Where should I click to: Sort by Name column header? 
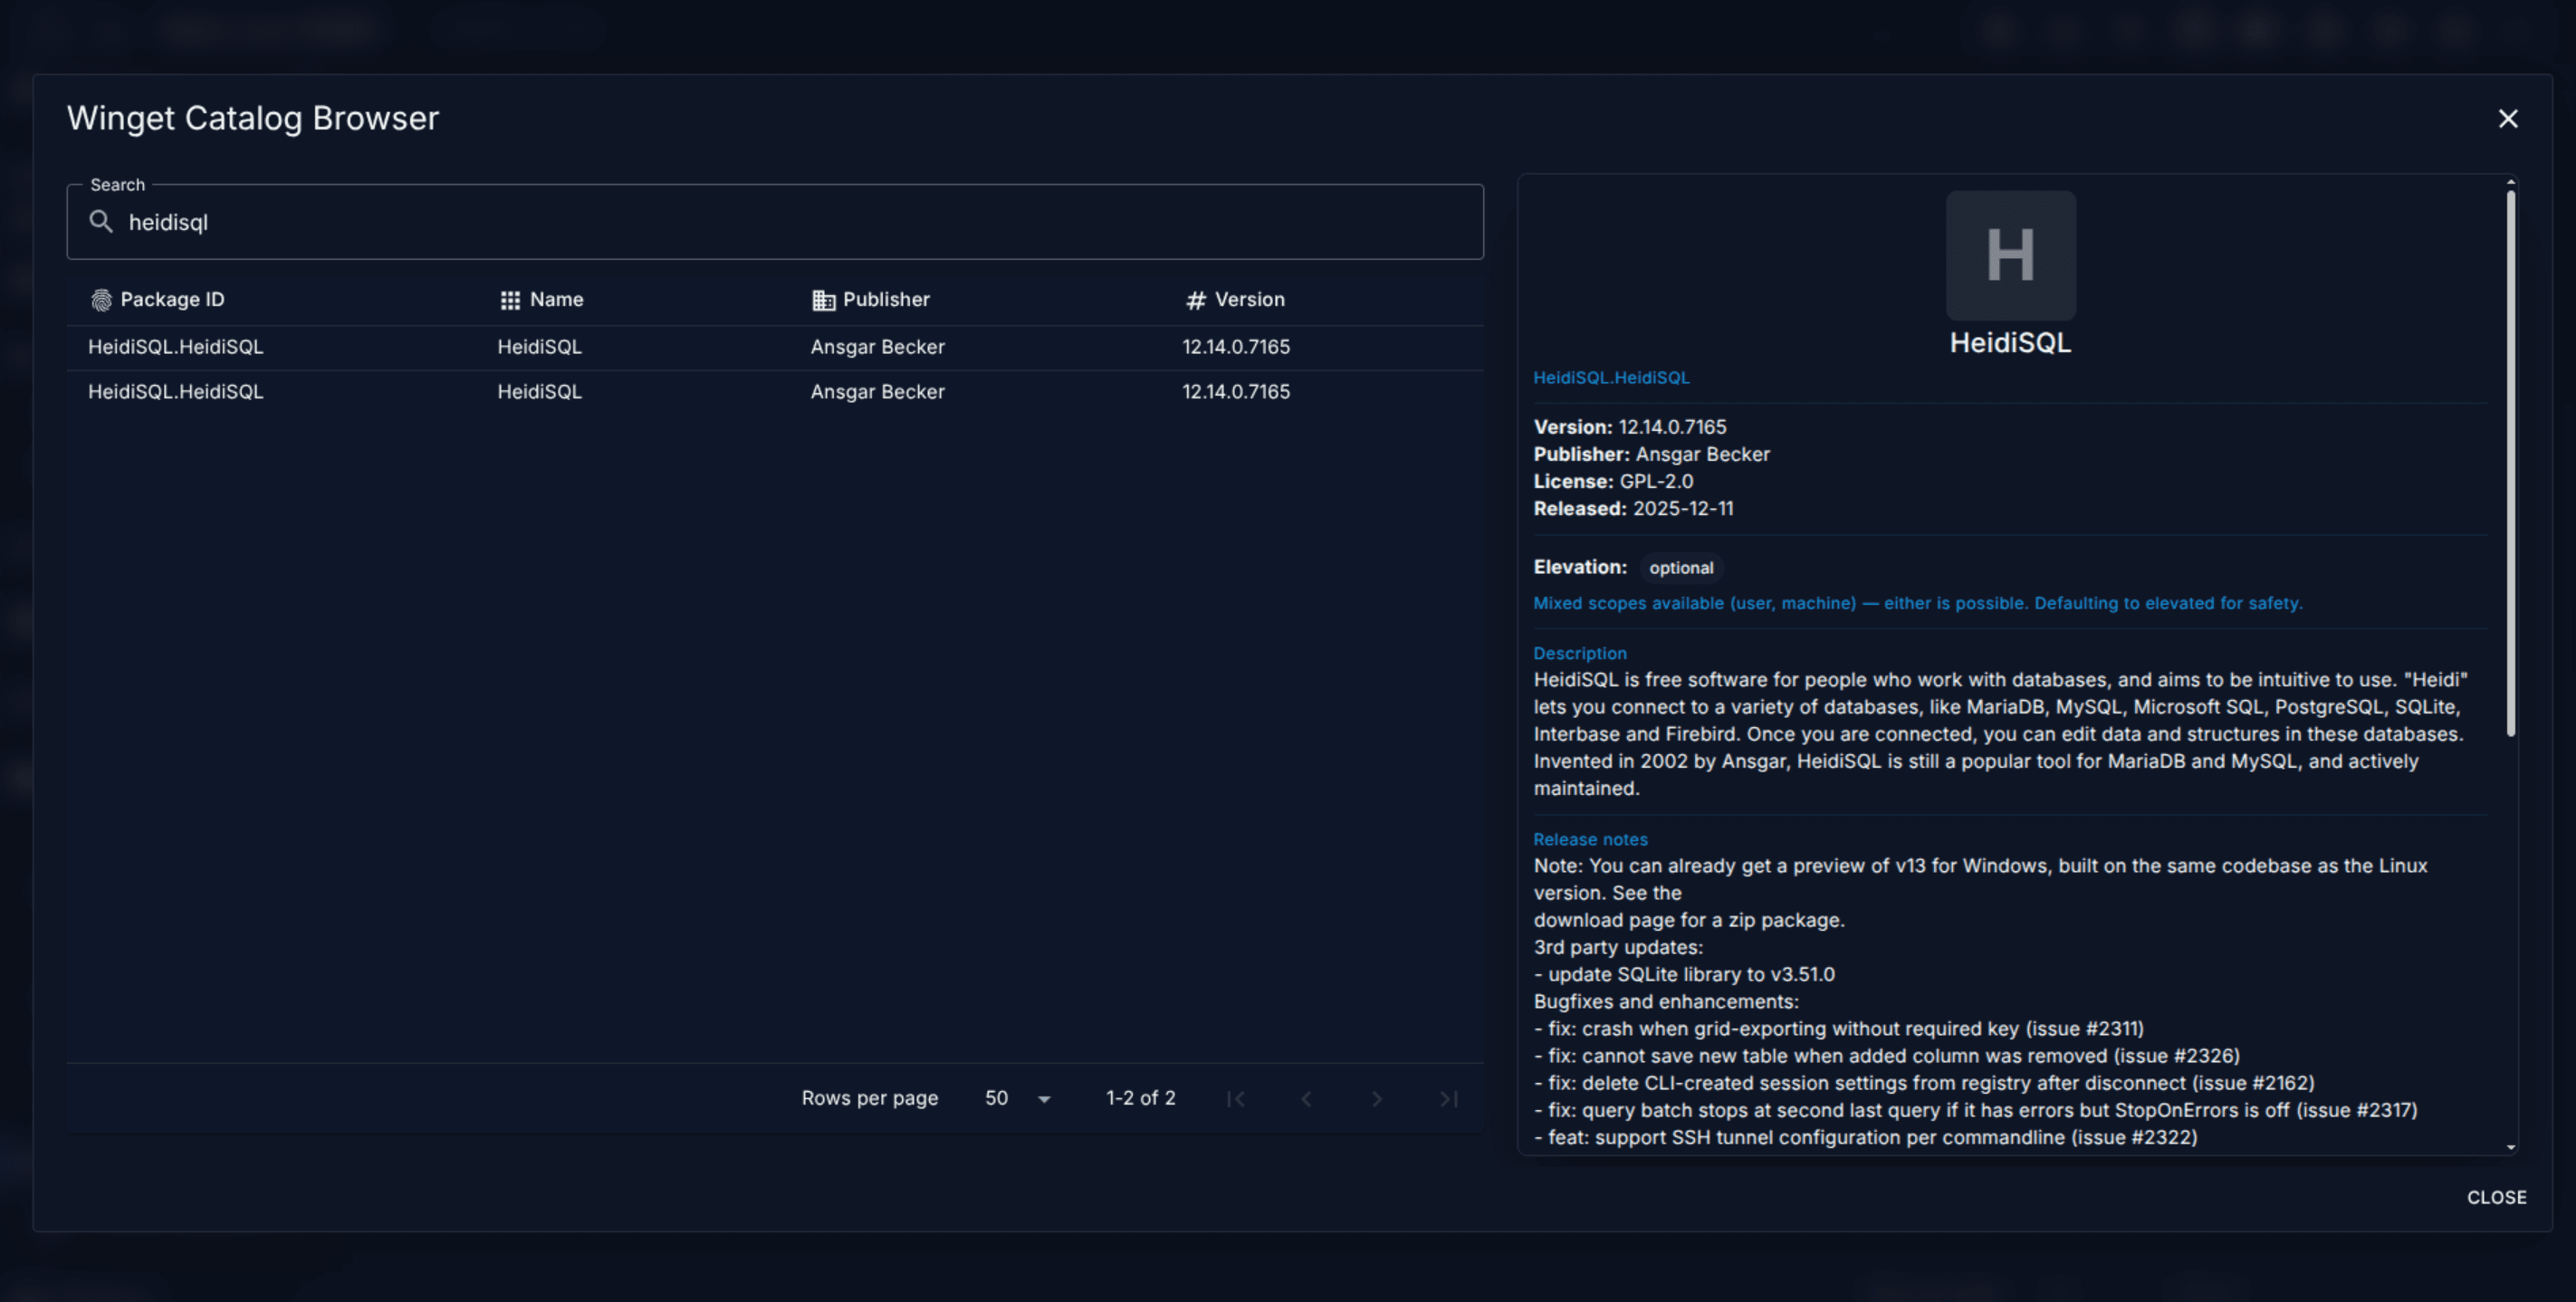[556, 299]
